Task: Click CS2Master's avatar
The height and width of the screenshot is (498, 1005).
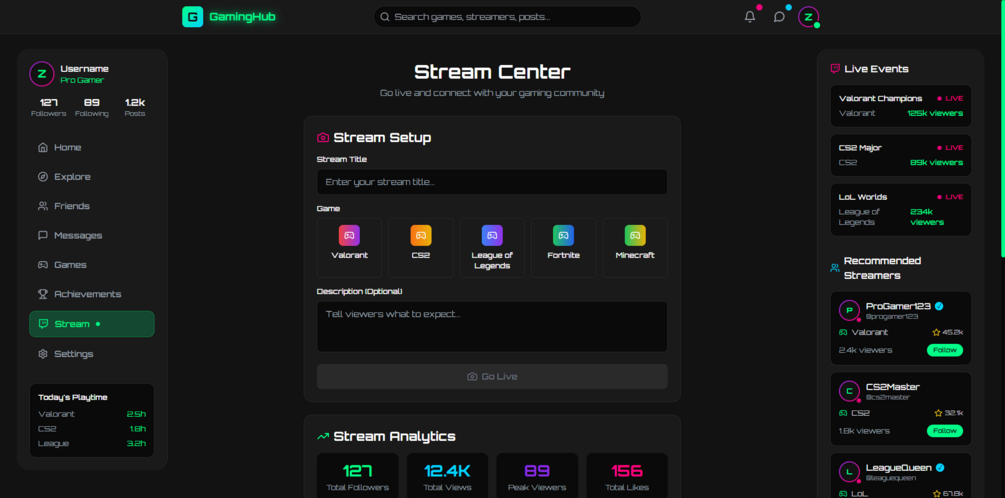Action: coord(849,391)
